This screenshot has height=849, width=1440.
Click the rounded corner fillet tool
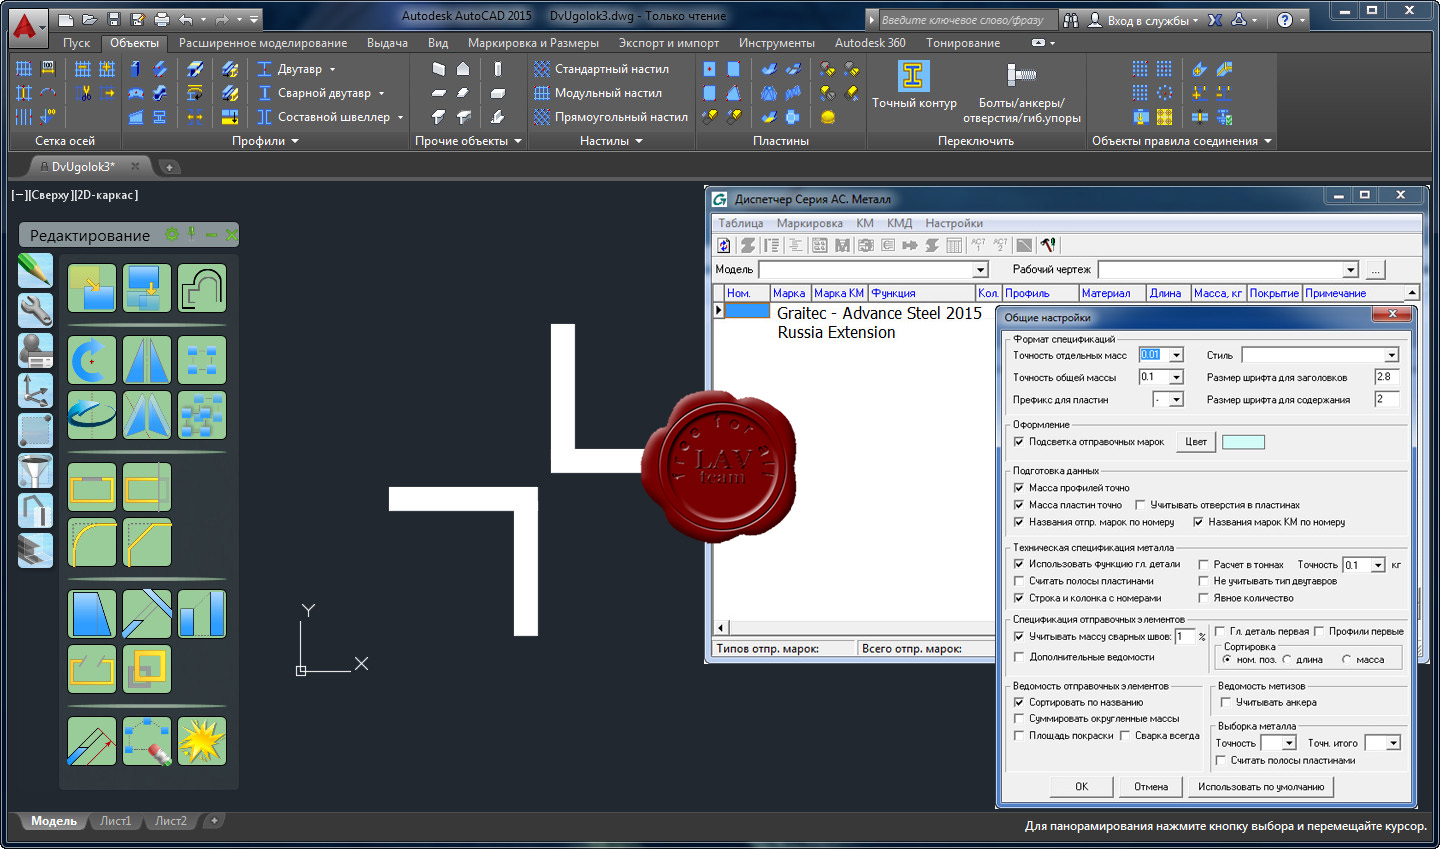coord(92,543)
